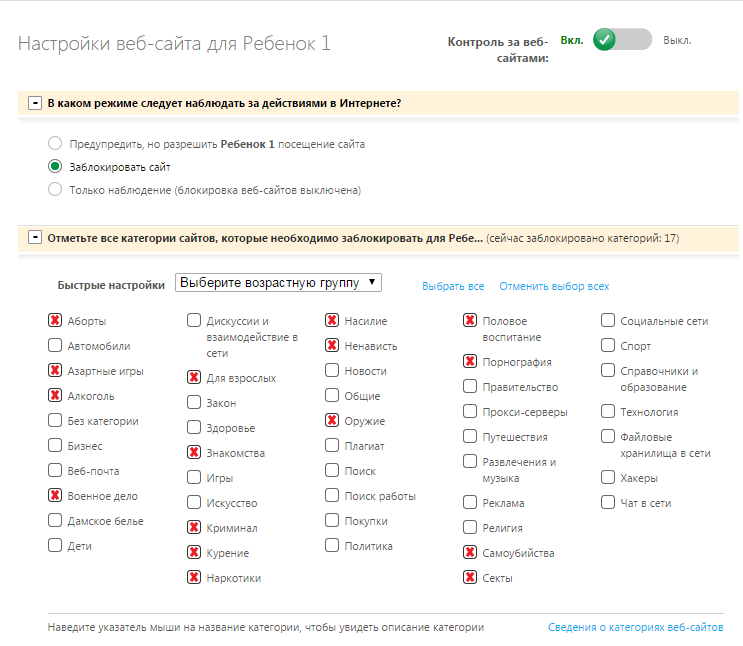Check the Социальные сети category checkbox

click(x=608, y=321)
